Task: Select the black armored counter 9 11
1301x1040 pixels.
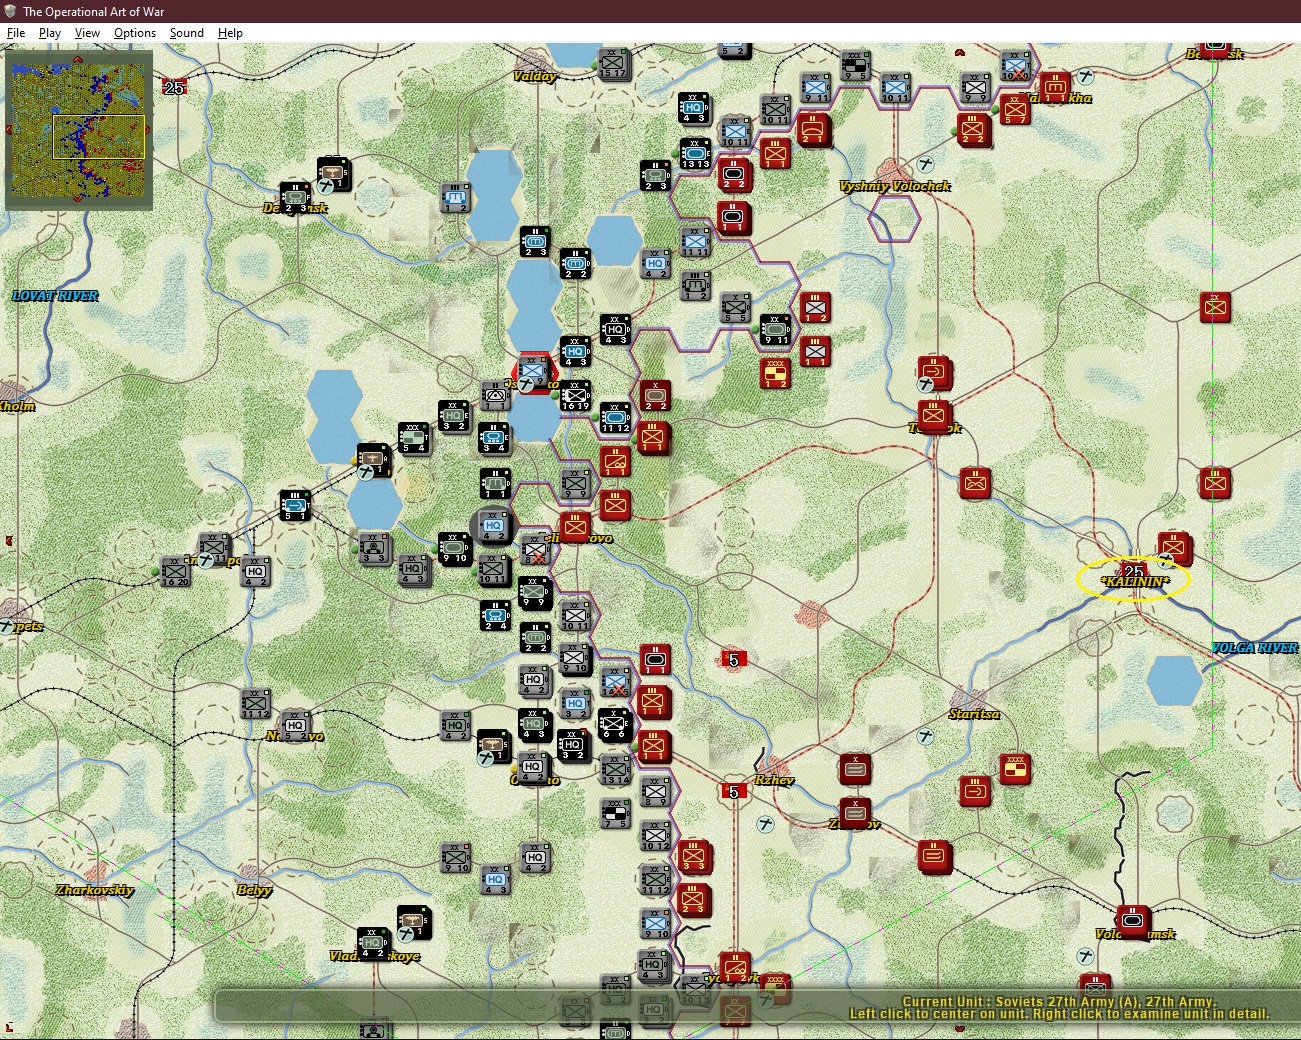Action: click(775, 329)
